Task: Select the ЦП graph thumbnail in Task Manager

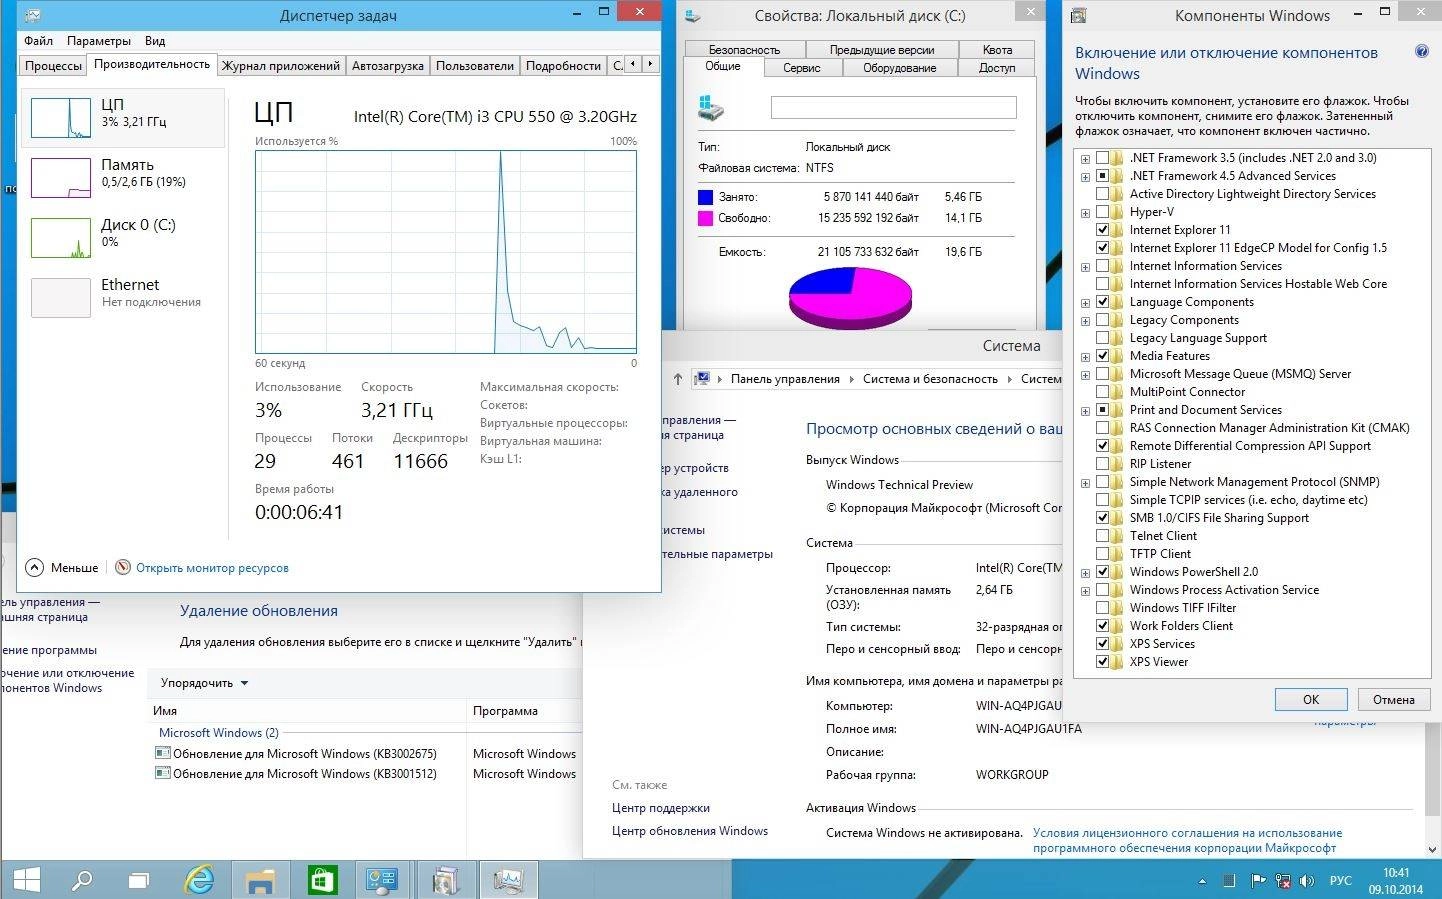Action: [x=61, y=118]
